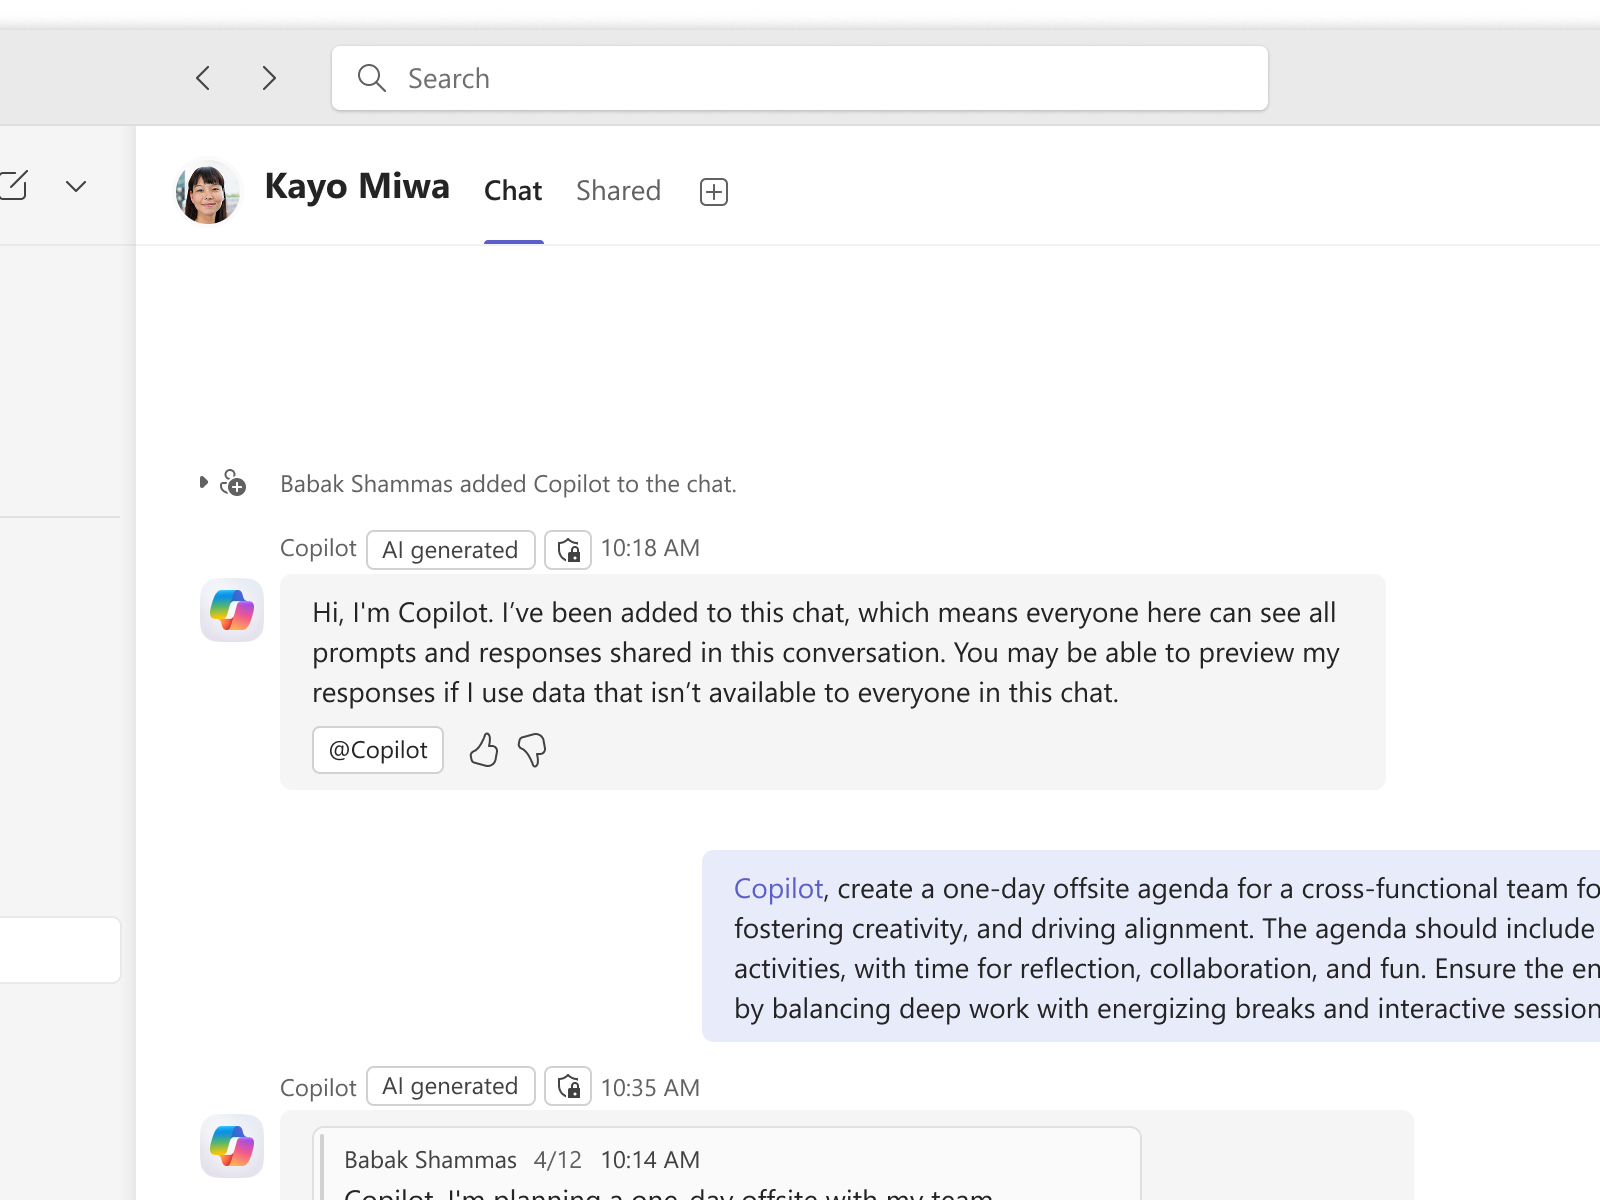The image size is (1600, 1200).
Task: Click the person-add icon on the system message
Action: pos(232,483)
